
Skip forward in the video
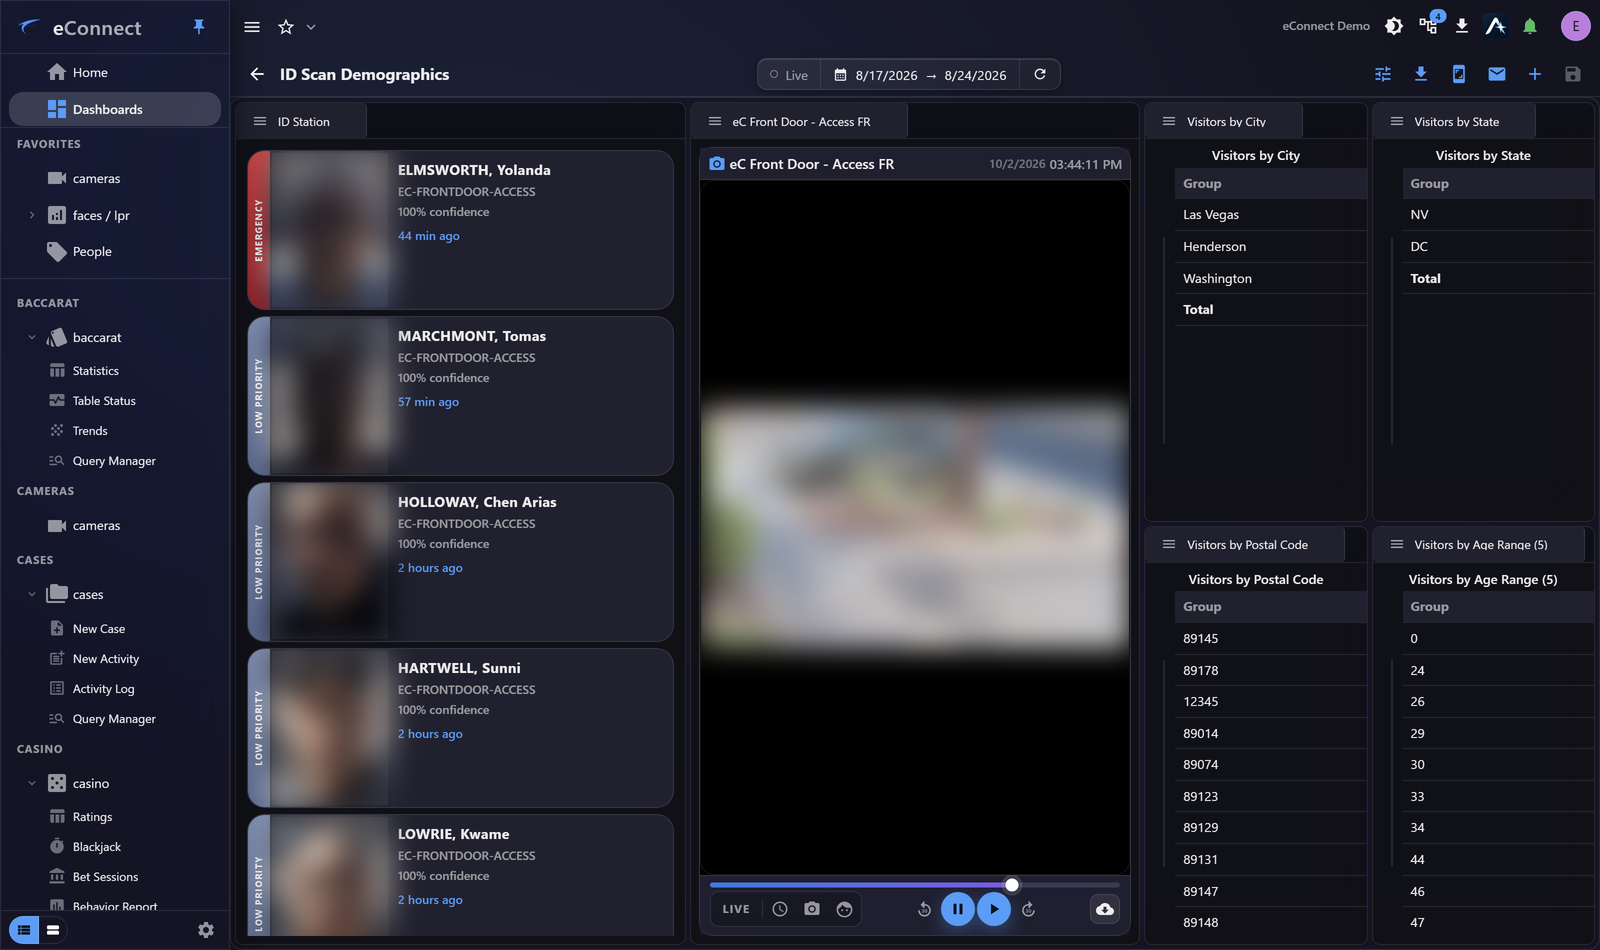[1029, 909]
